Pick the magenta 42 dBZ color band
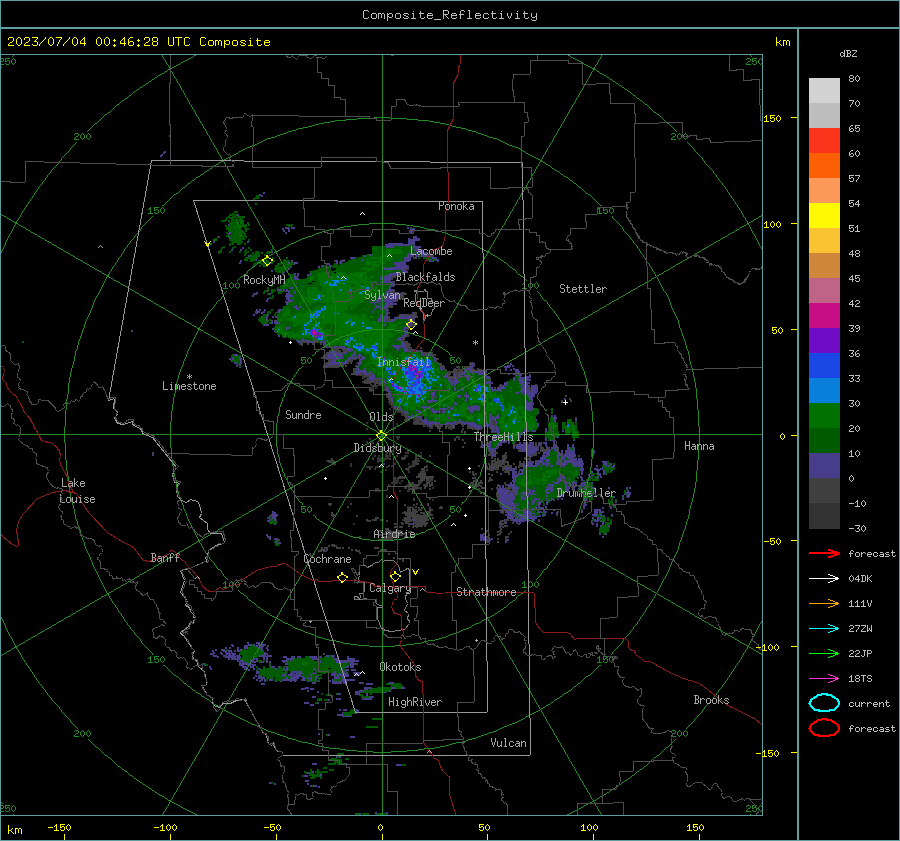900x841 pixels. pyautogui.click(x=824, y=316)
